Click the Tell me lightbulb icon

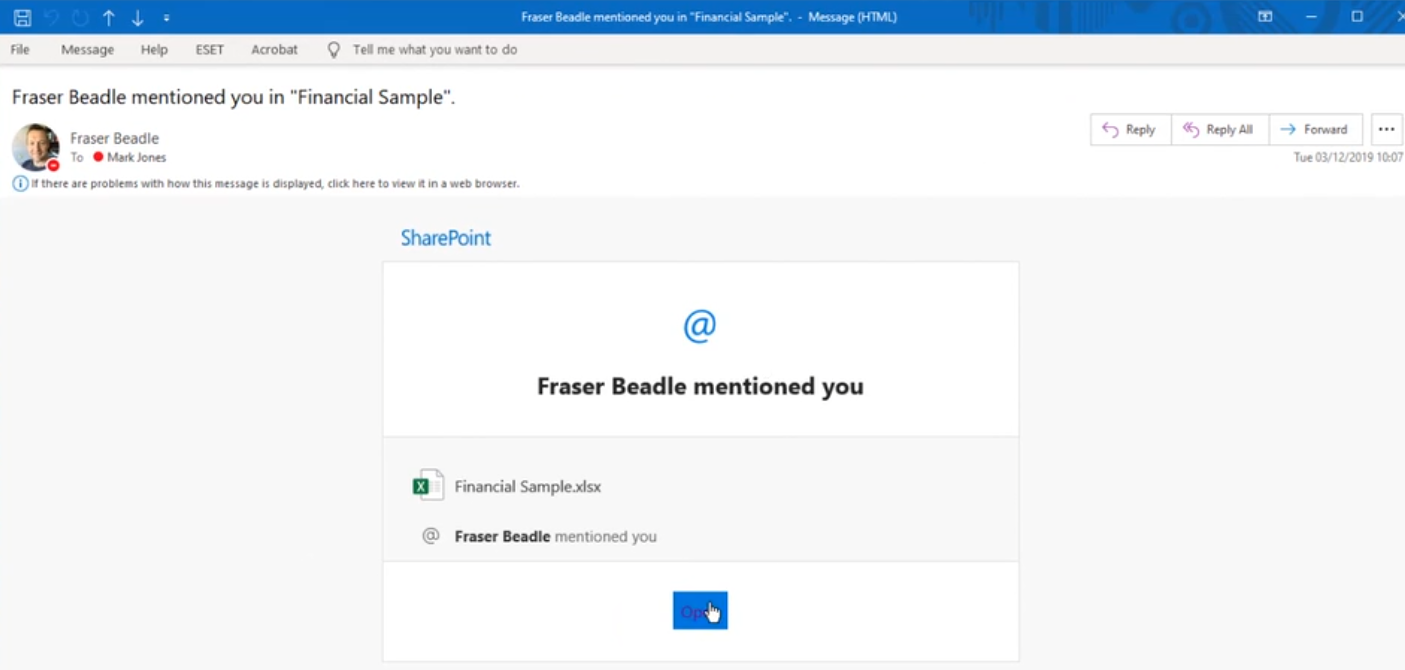[334, 49]
